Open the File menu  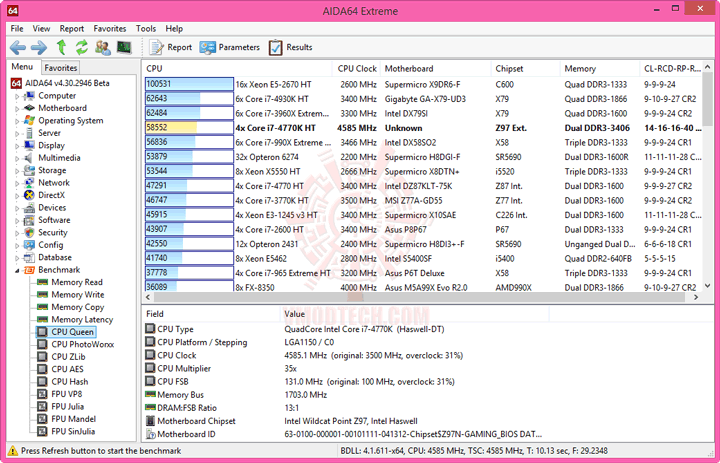(17, 28)
